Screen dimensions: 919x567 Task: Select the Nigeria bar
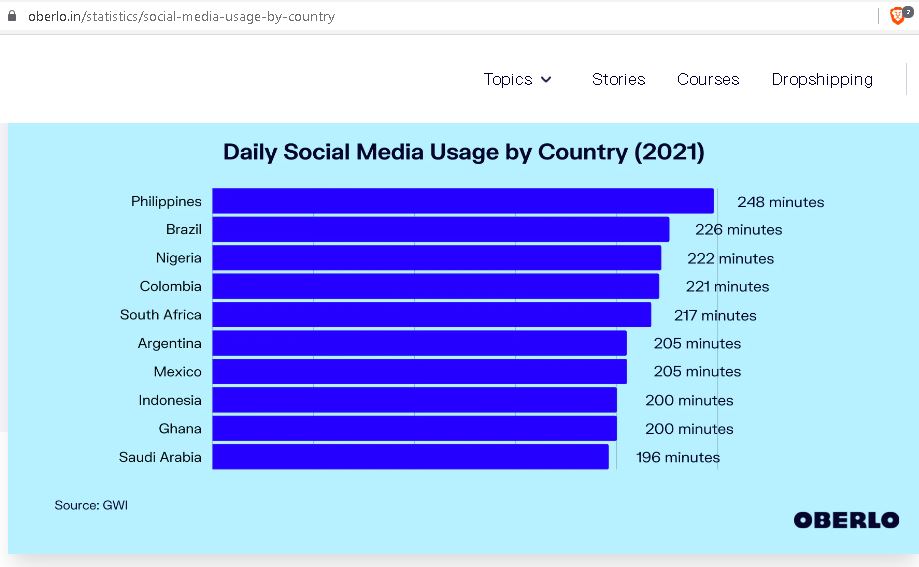click(436, 258)
